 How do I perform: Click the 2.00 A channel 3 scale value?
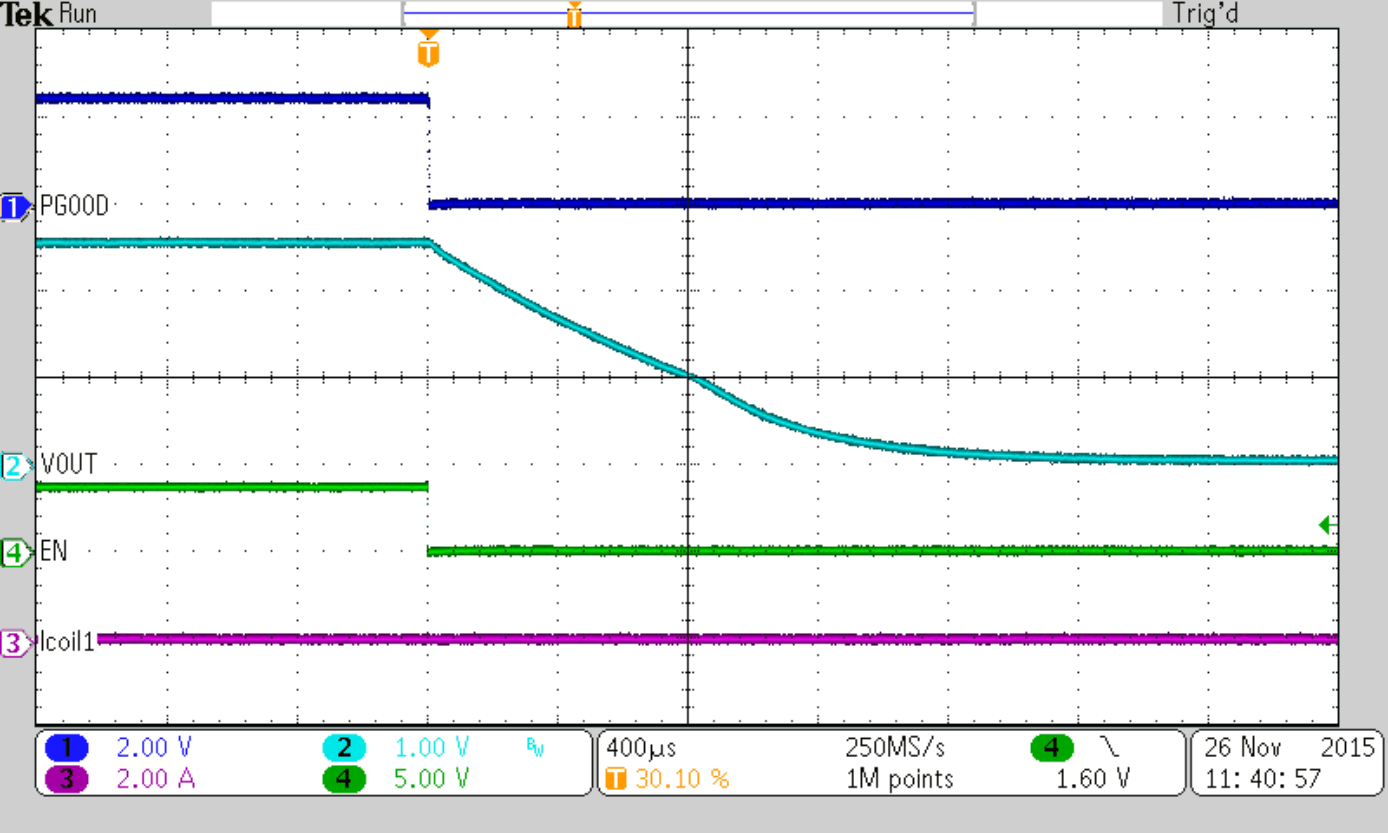[154, 779]
